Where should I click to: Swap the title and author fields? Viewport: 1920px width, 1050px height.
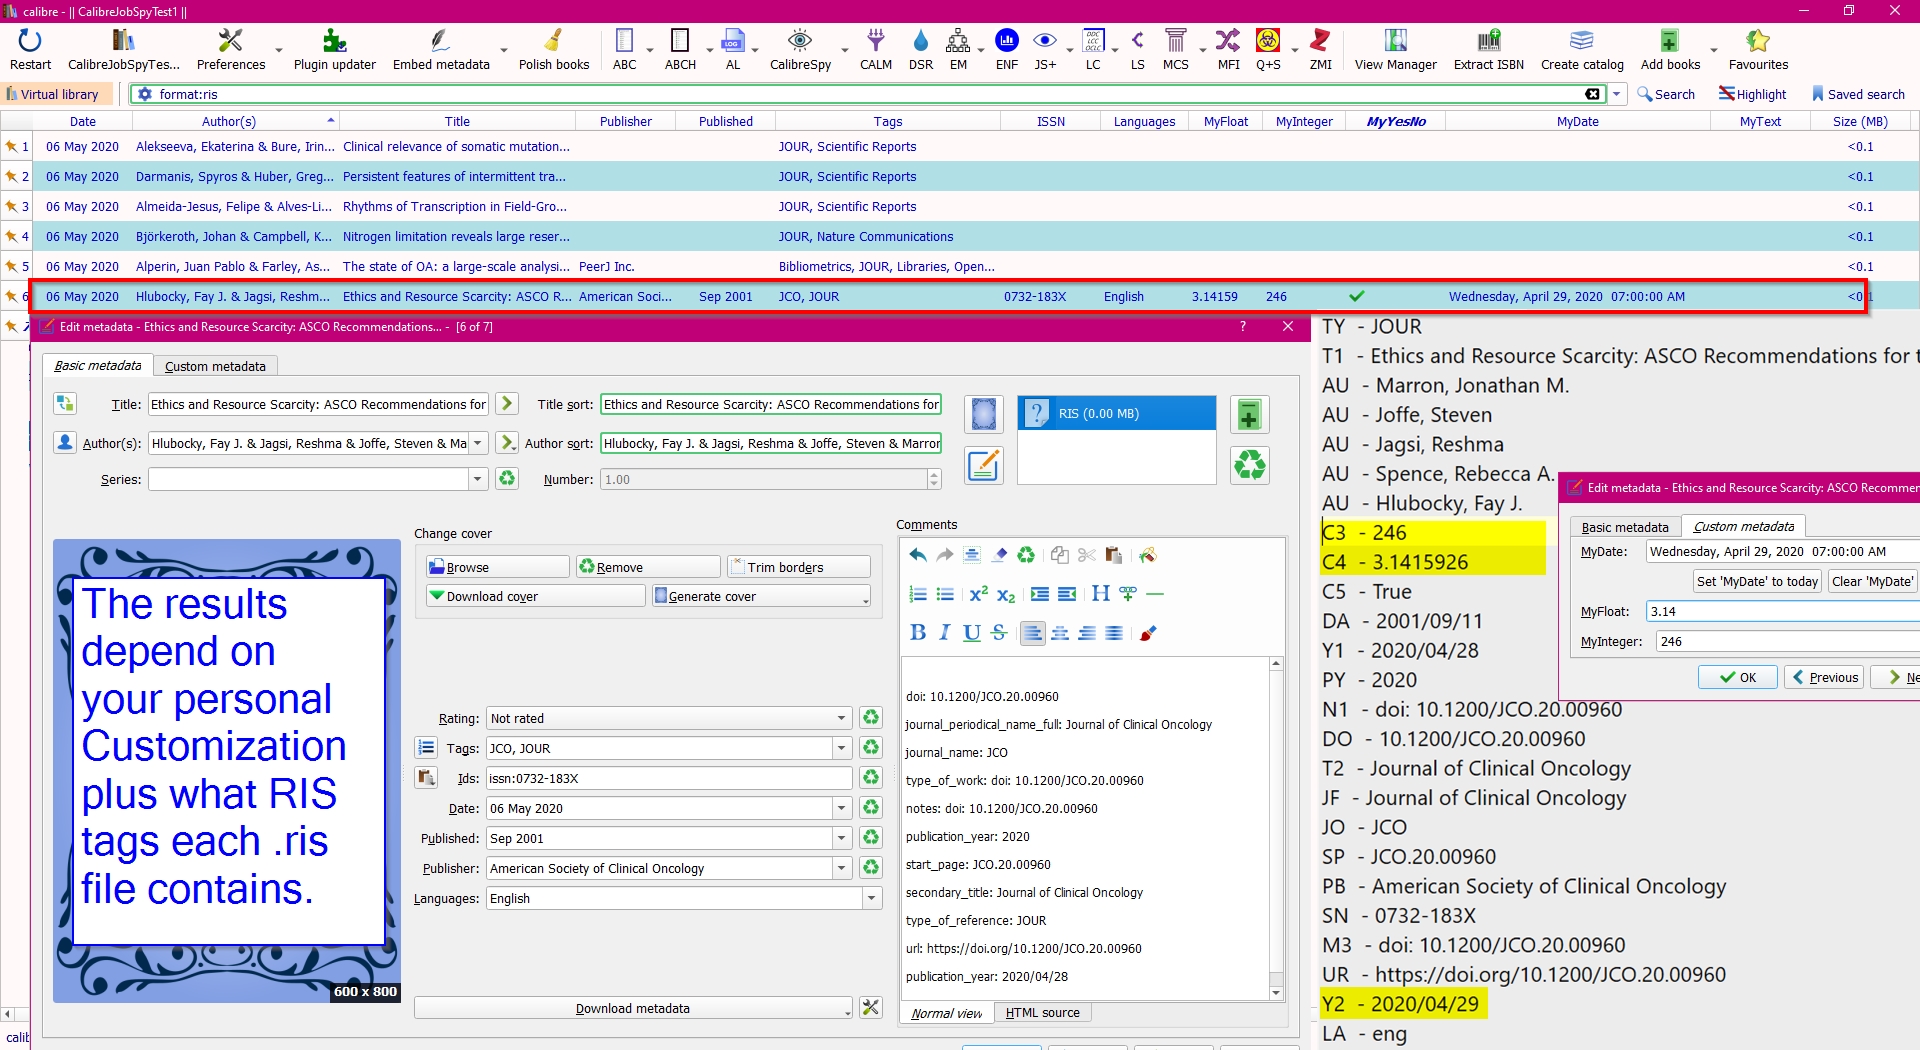[x=65, y=403]
